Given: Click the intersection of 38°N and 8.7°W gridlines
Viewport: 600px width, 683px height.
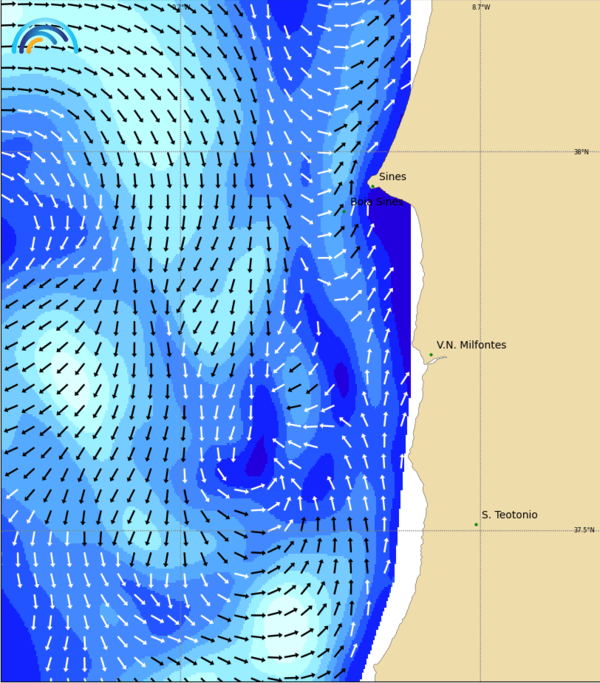Looking at the screenshot, I should 481,151.
